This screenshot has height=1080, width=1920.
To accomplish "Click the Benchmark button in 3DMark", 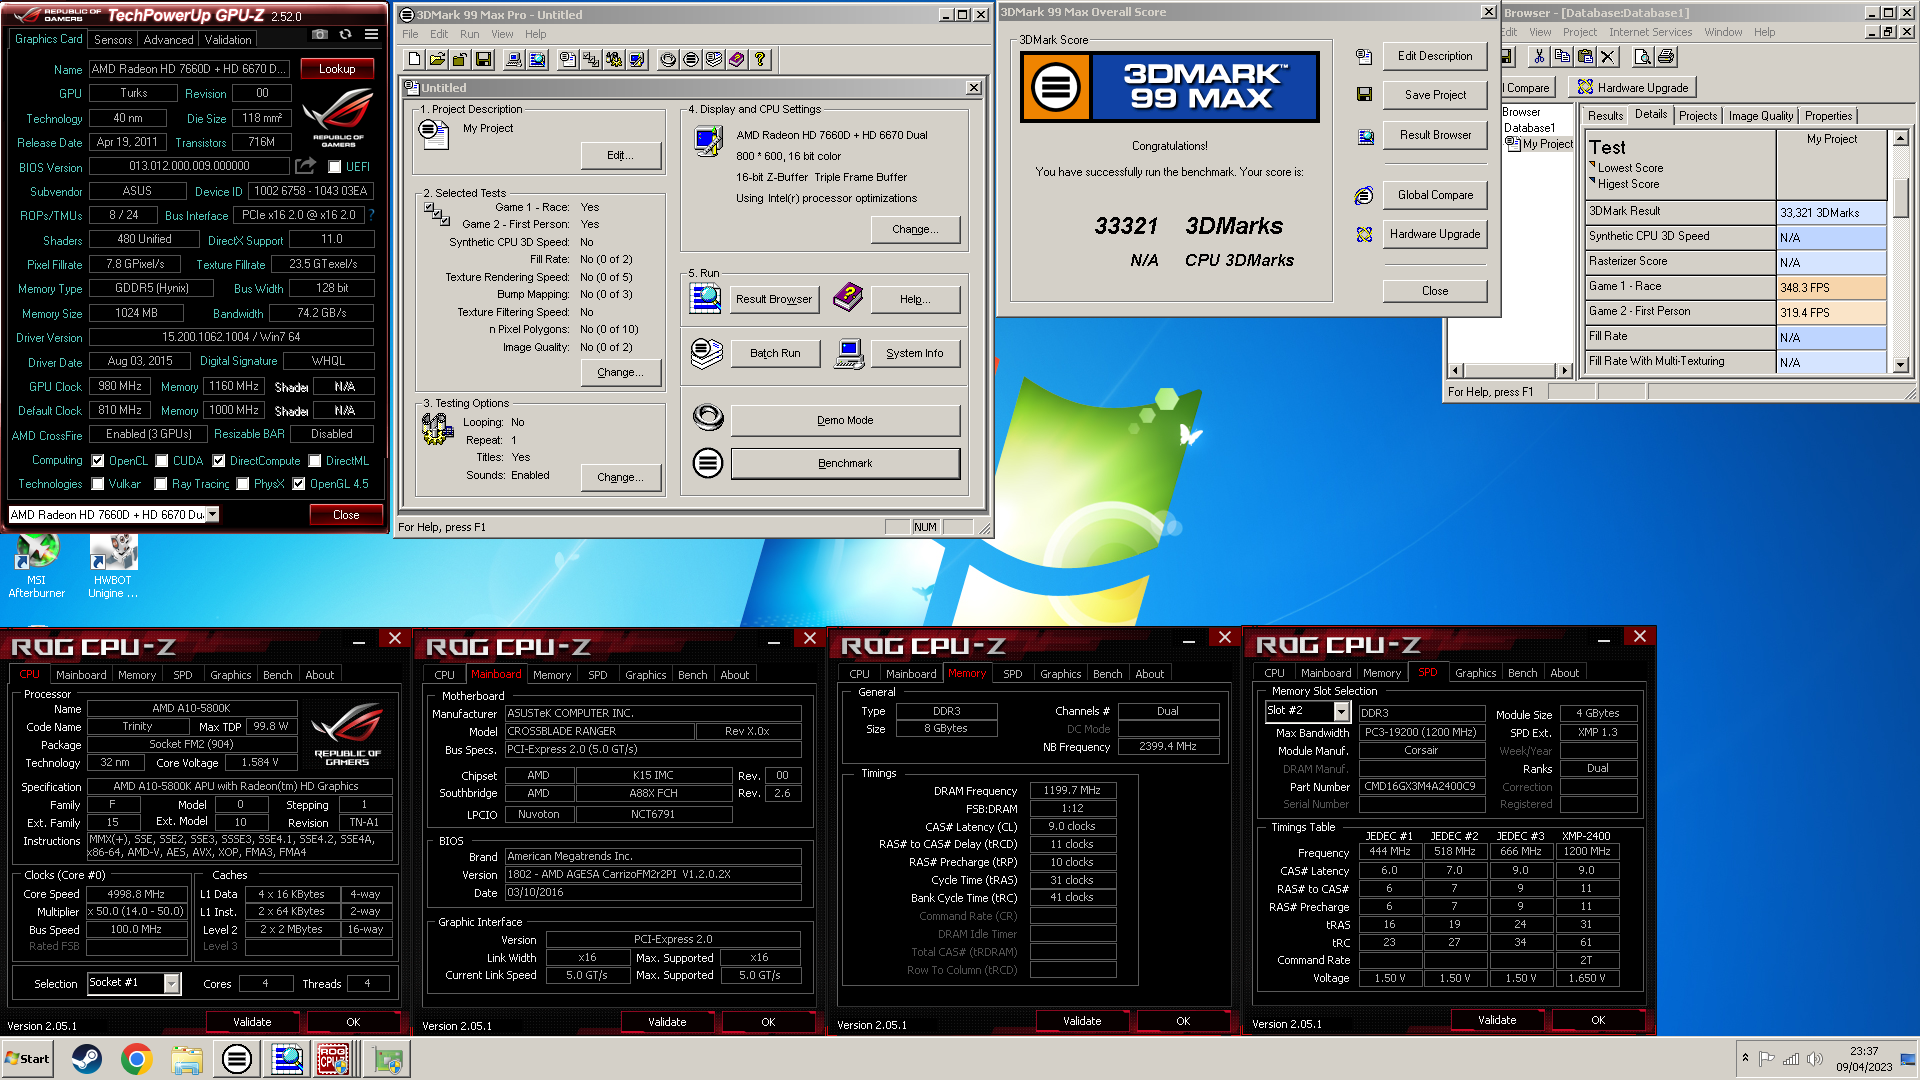I will point(845,463).
